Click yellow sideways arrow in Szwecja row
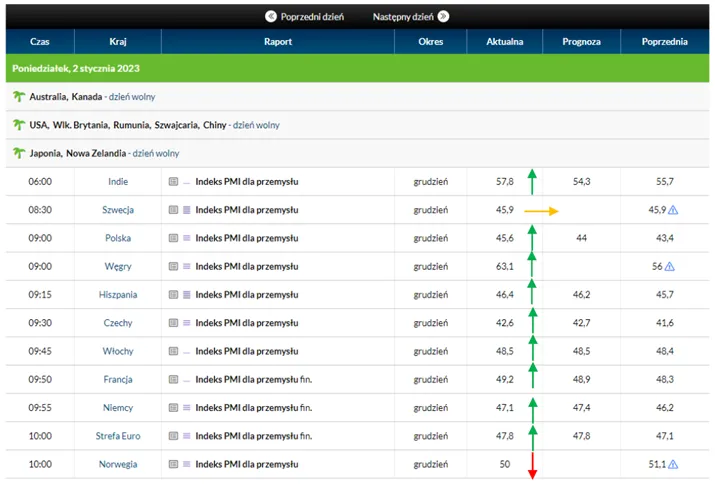The width and height of the screenshot is (715, 485). click(541, 211)
